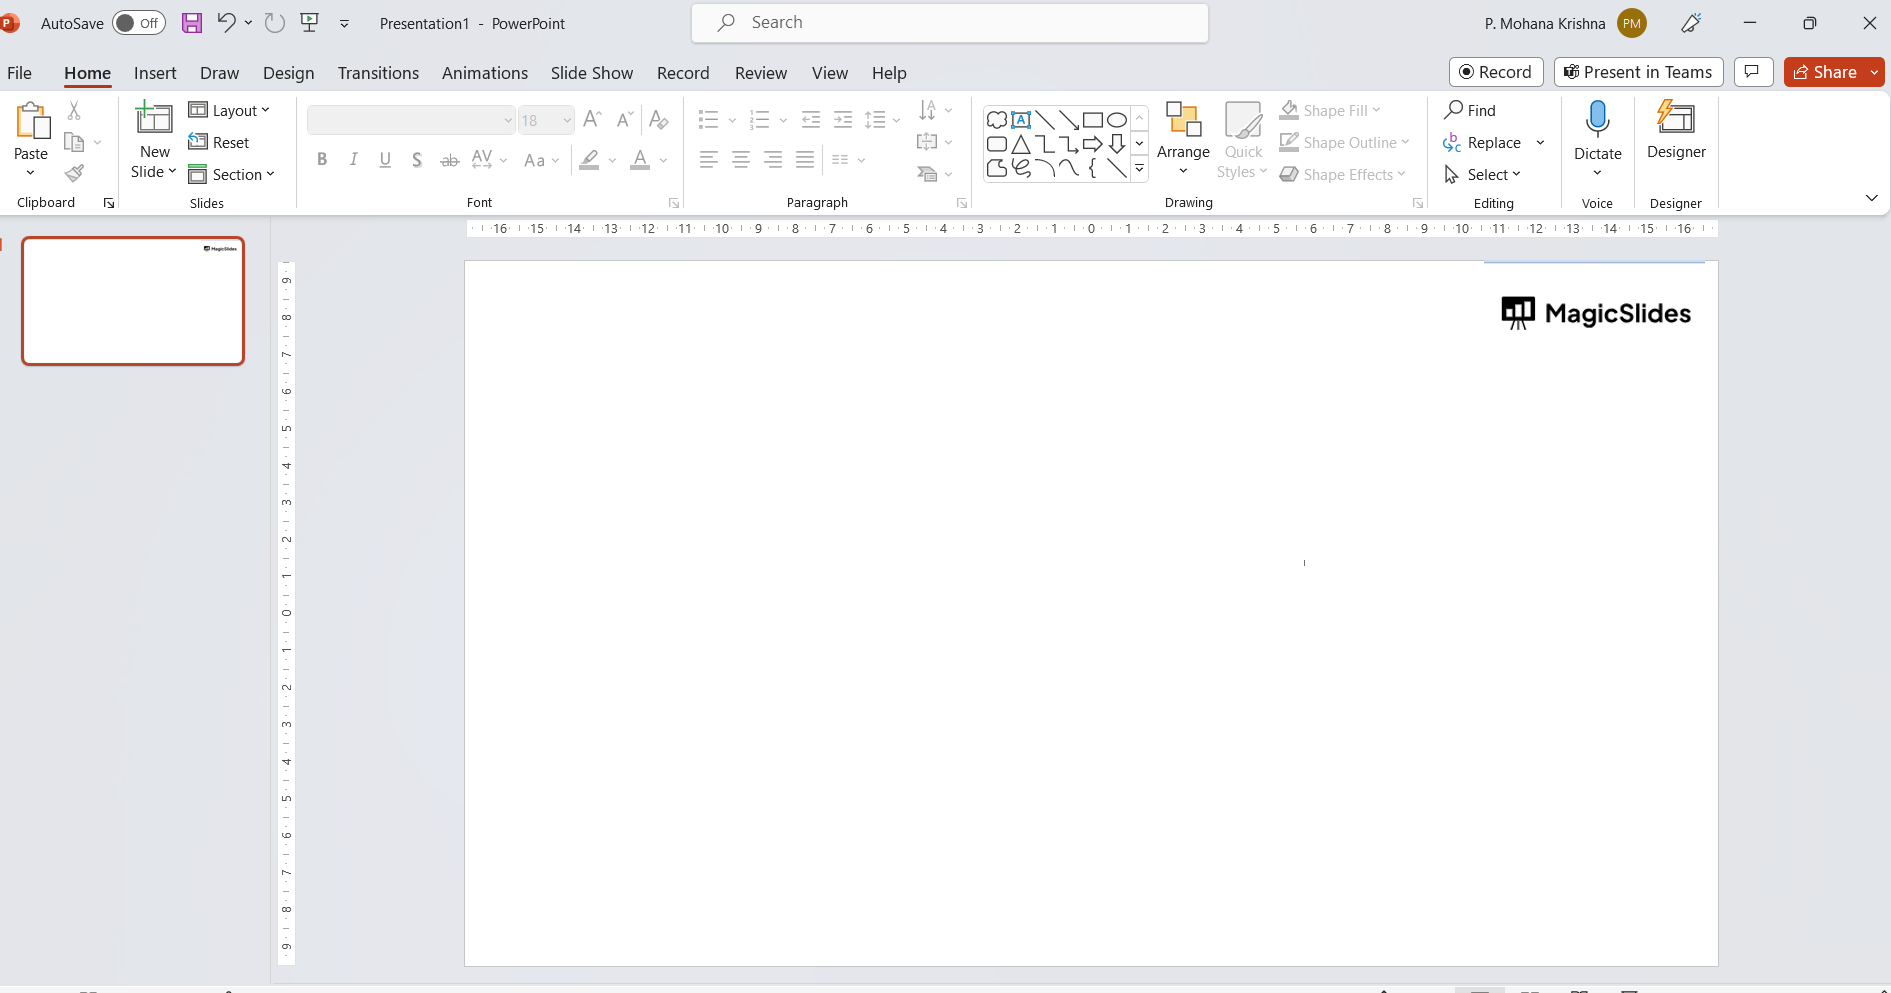Click the Save icon in title bar

pos(192,23)
